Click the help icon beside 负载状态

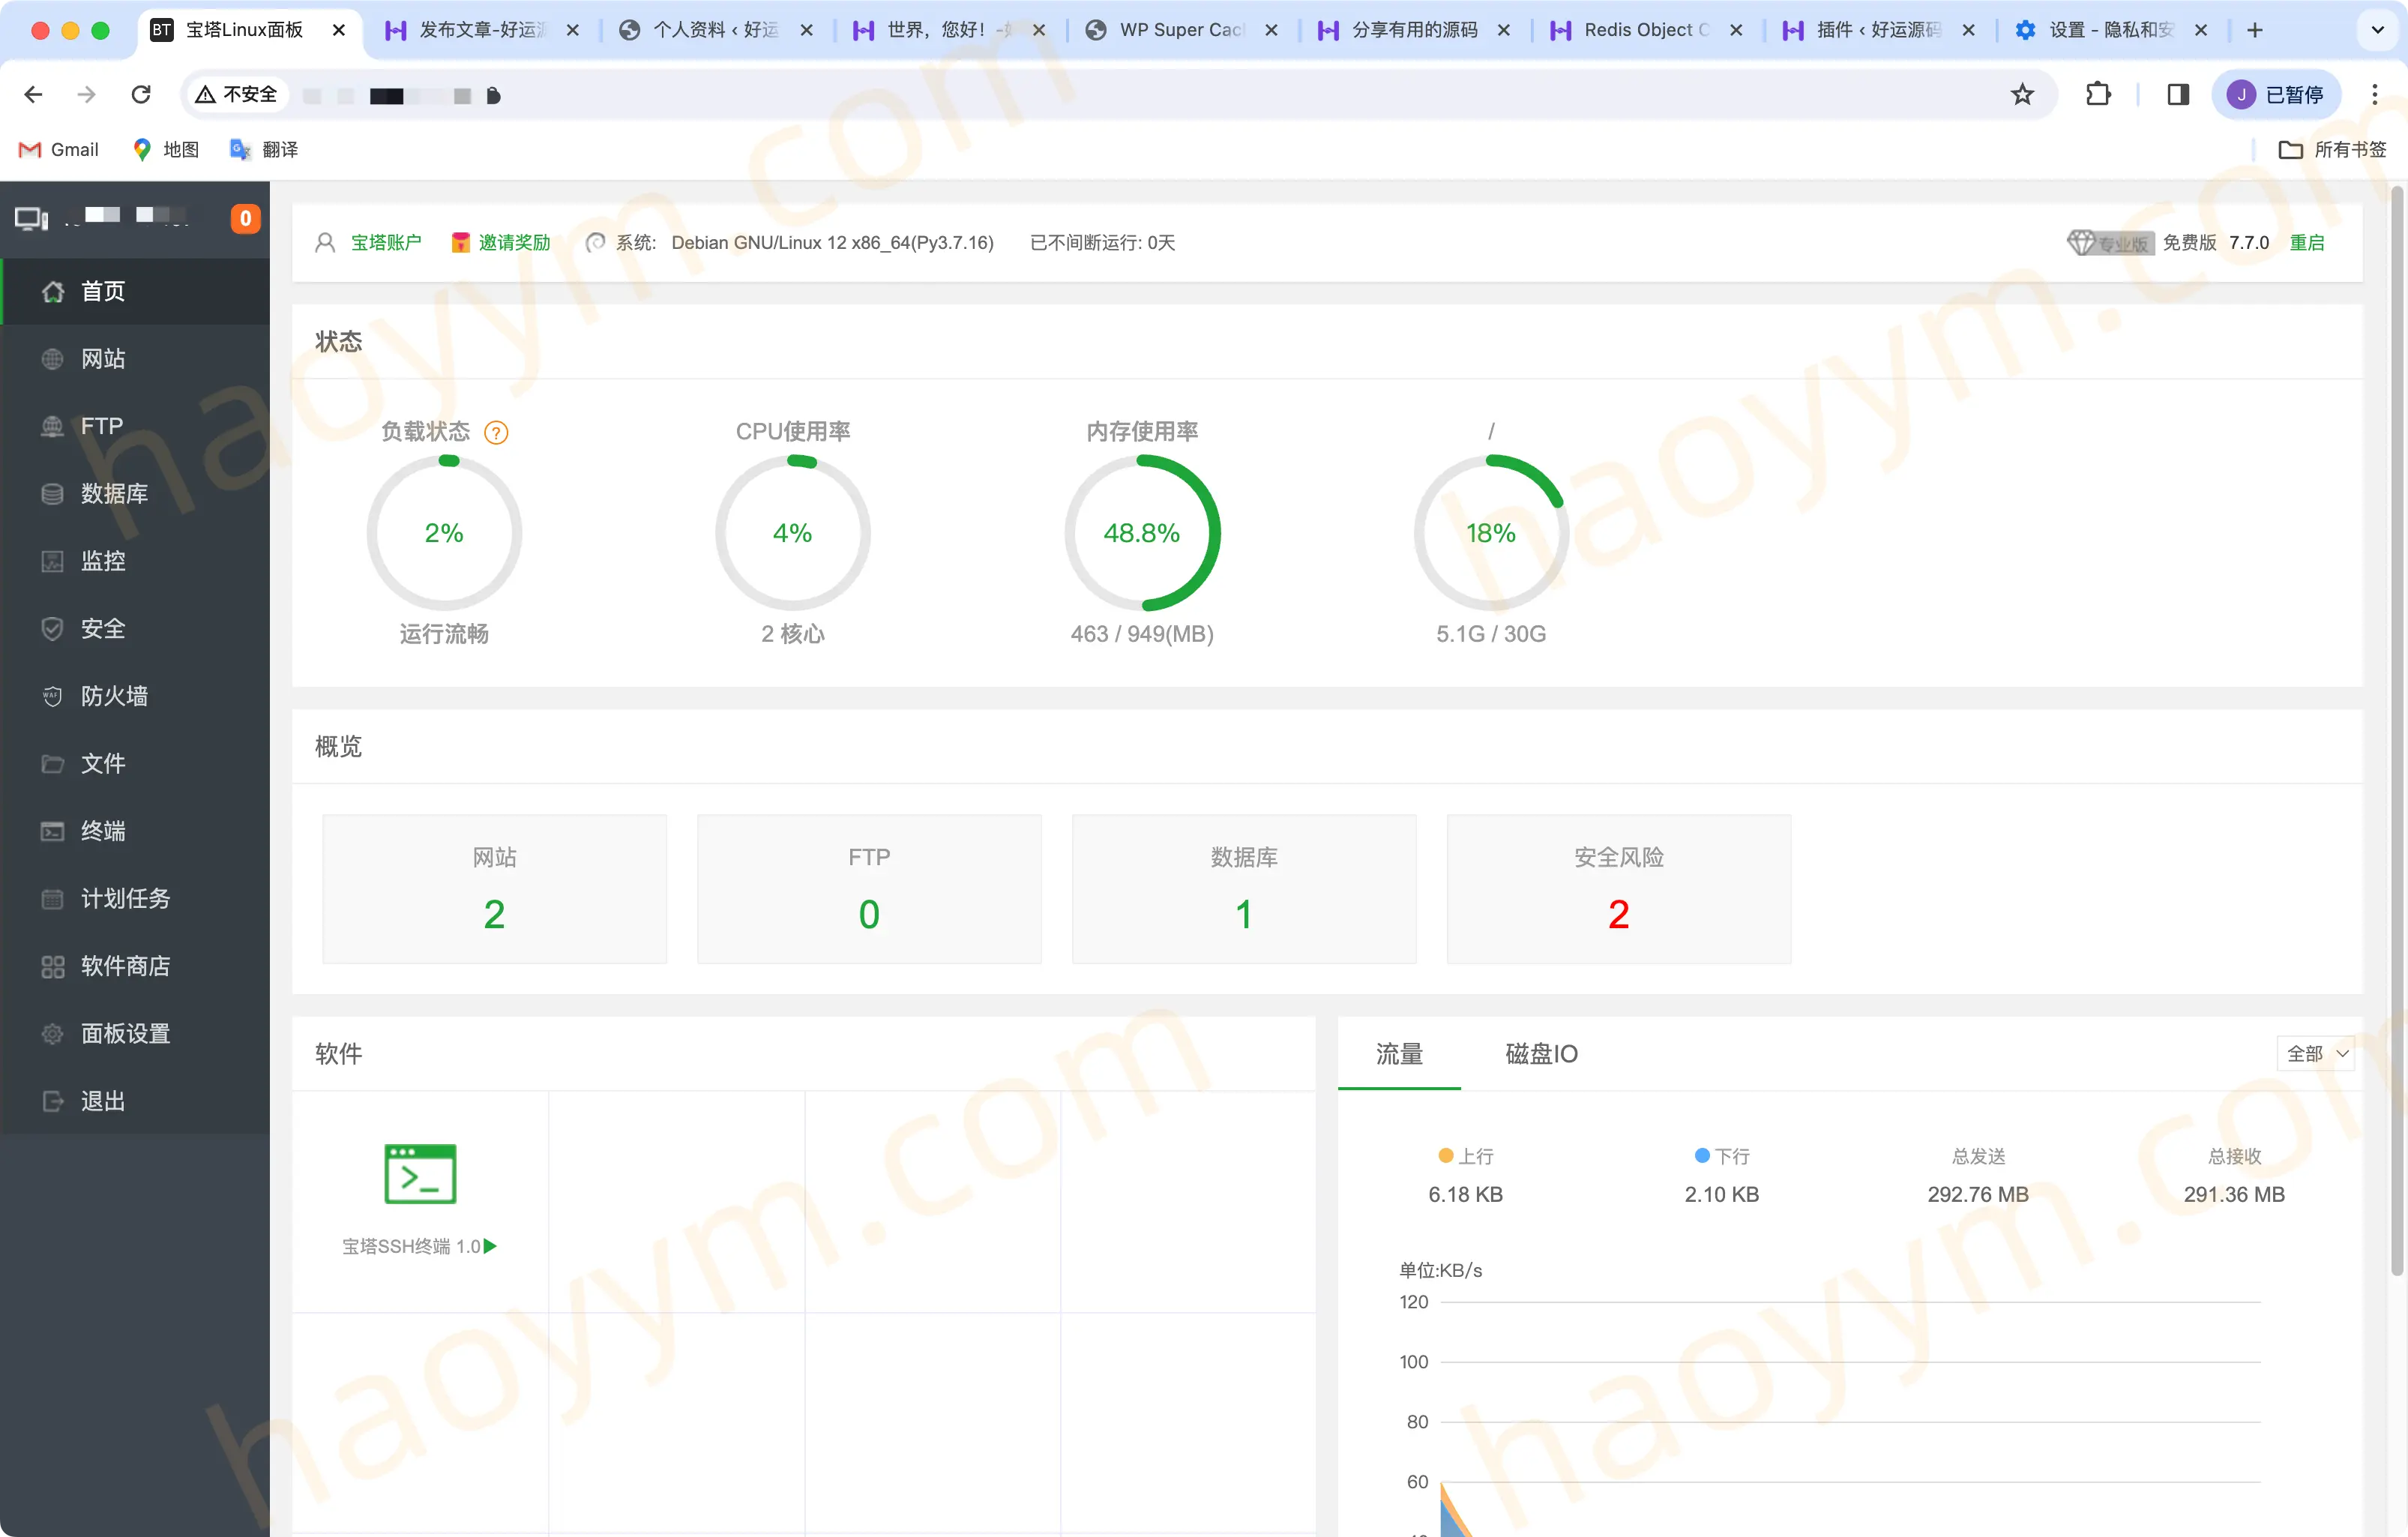coord(496,432)
